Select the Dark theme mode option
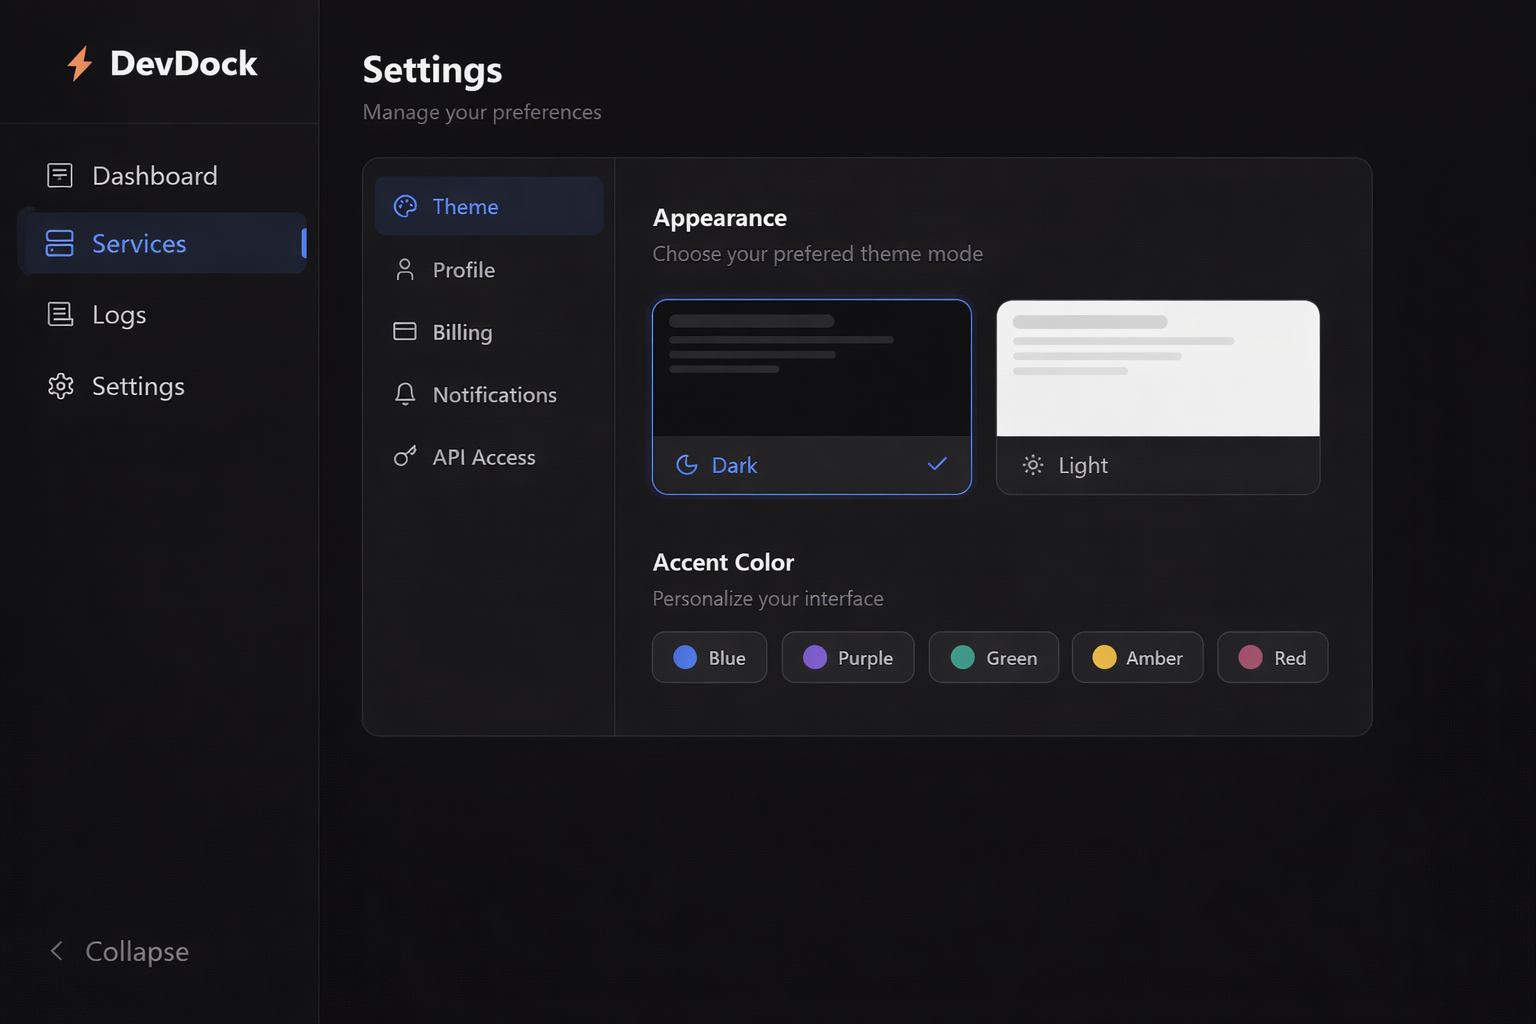The height and width of the screenshot is (1024, 1536). pos(811,397)
